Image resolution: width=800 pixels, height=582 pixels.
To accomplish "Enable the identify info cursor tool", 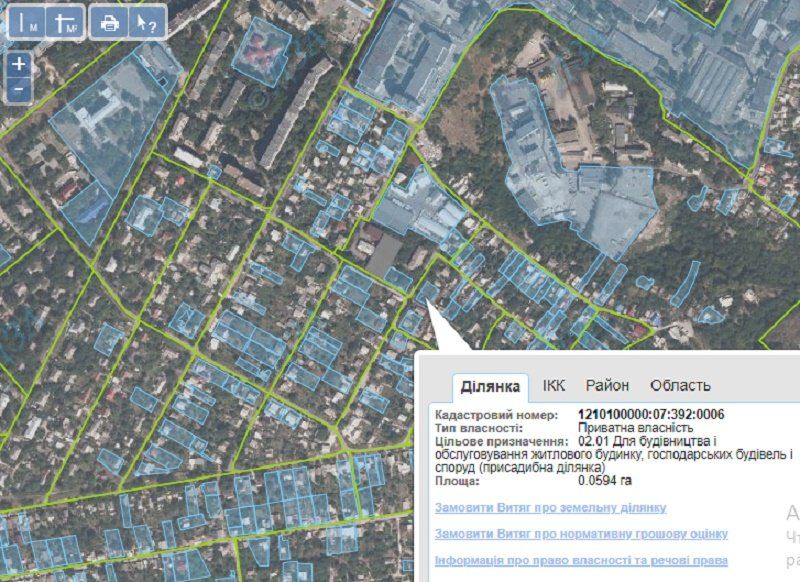I will (x=147, y=22).
